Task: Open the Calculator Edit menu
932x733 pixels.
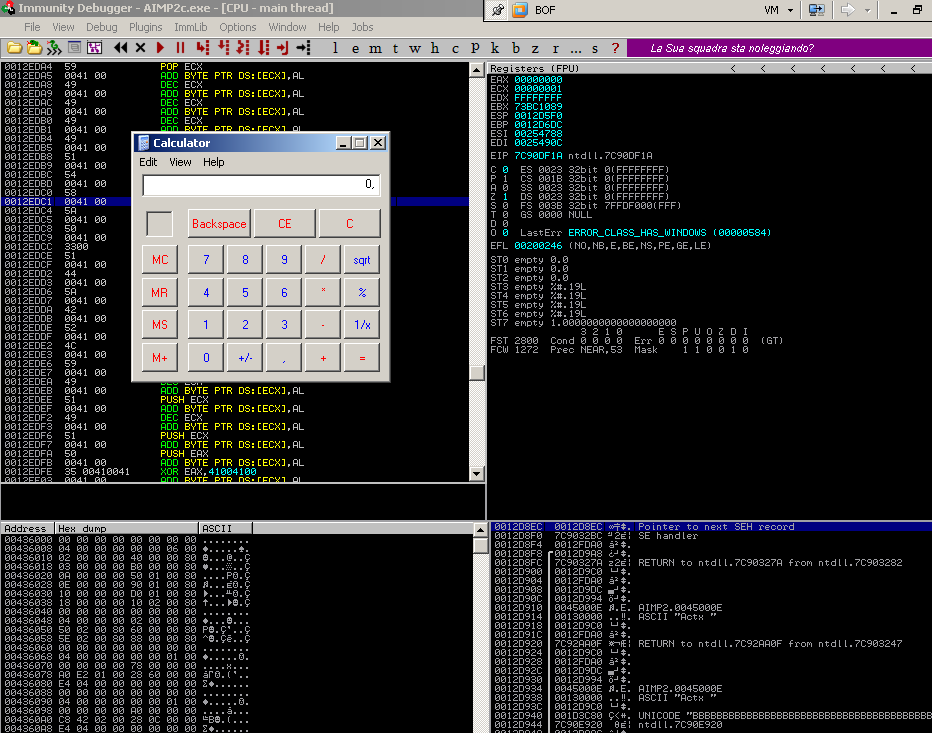Action: click(x=148, y=162)
